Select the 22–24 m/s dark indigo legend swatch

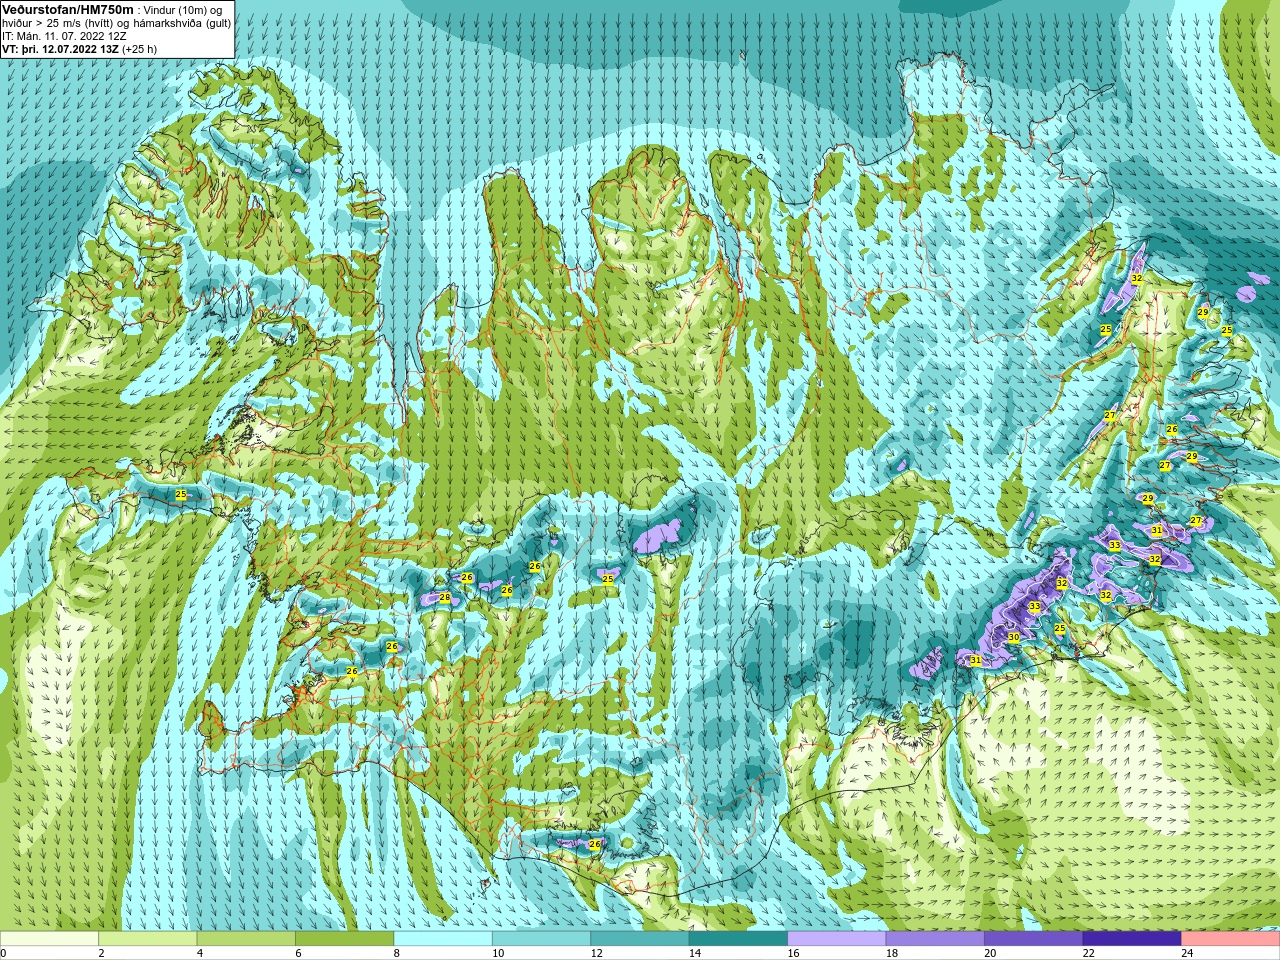tap(1132, 939)
